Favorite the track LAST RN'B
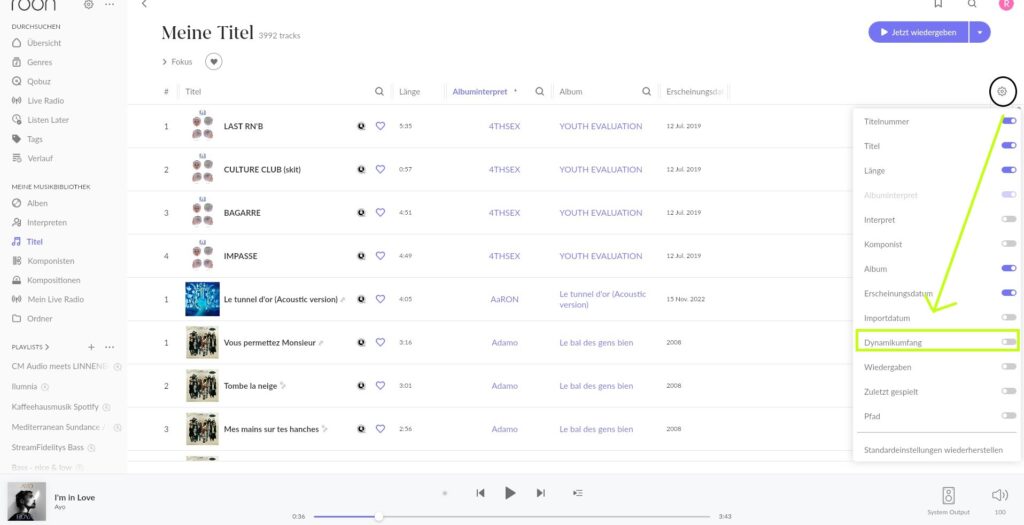This screenshot has width=1024, height=525. coord(380,126)
